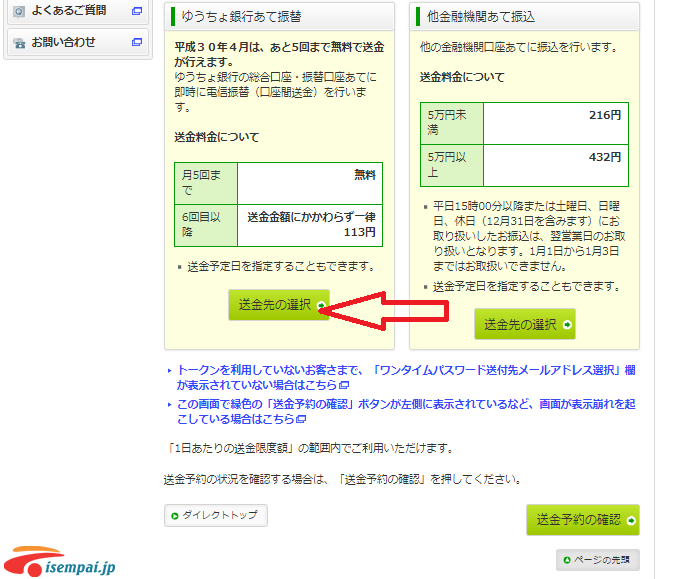Click the 平日15時00分以降 note in 他金融機関 panel
The image size is (681, 579).
coord(529,236)
